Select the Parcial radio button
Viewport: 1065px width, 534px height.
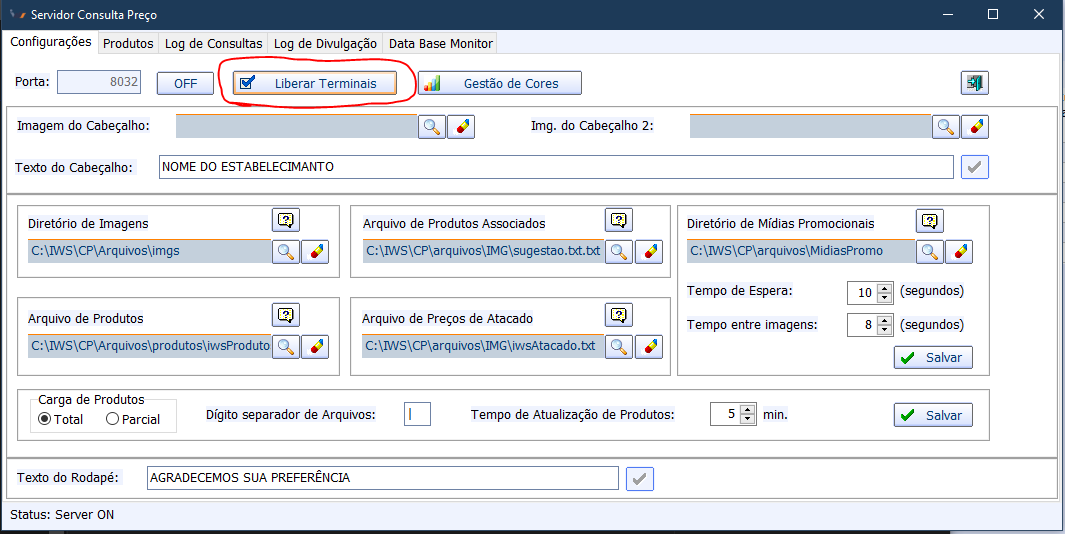tap(112, 419)
